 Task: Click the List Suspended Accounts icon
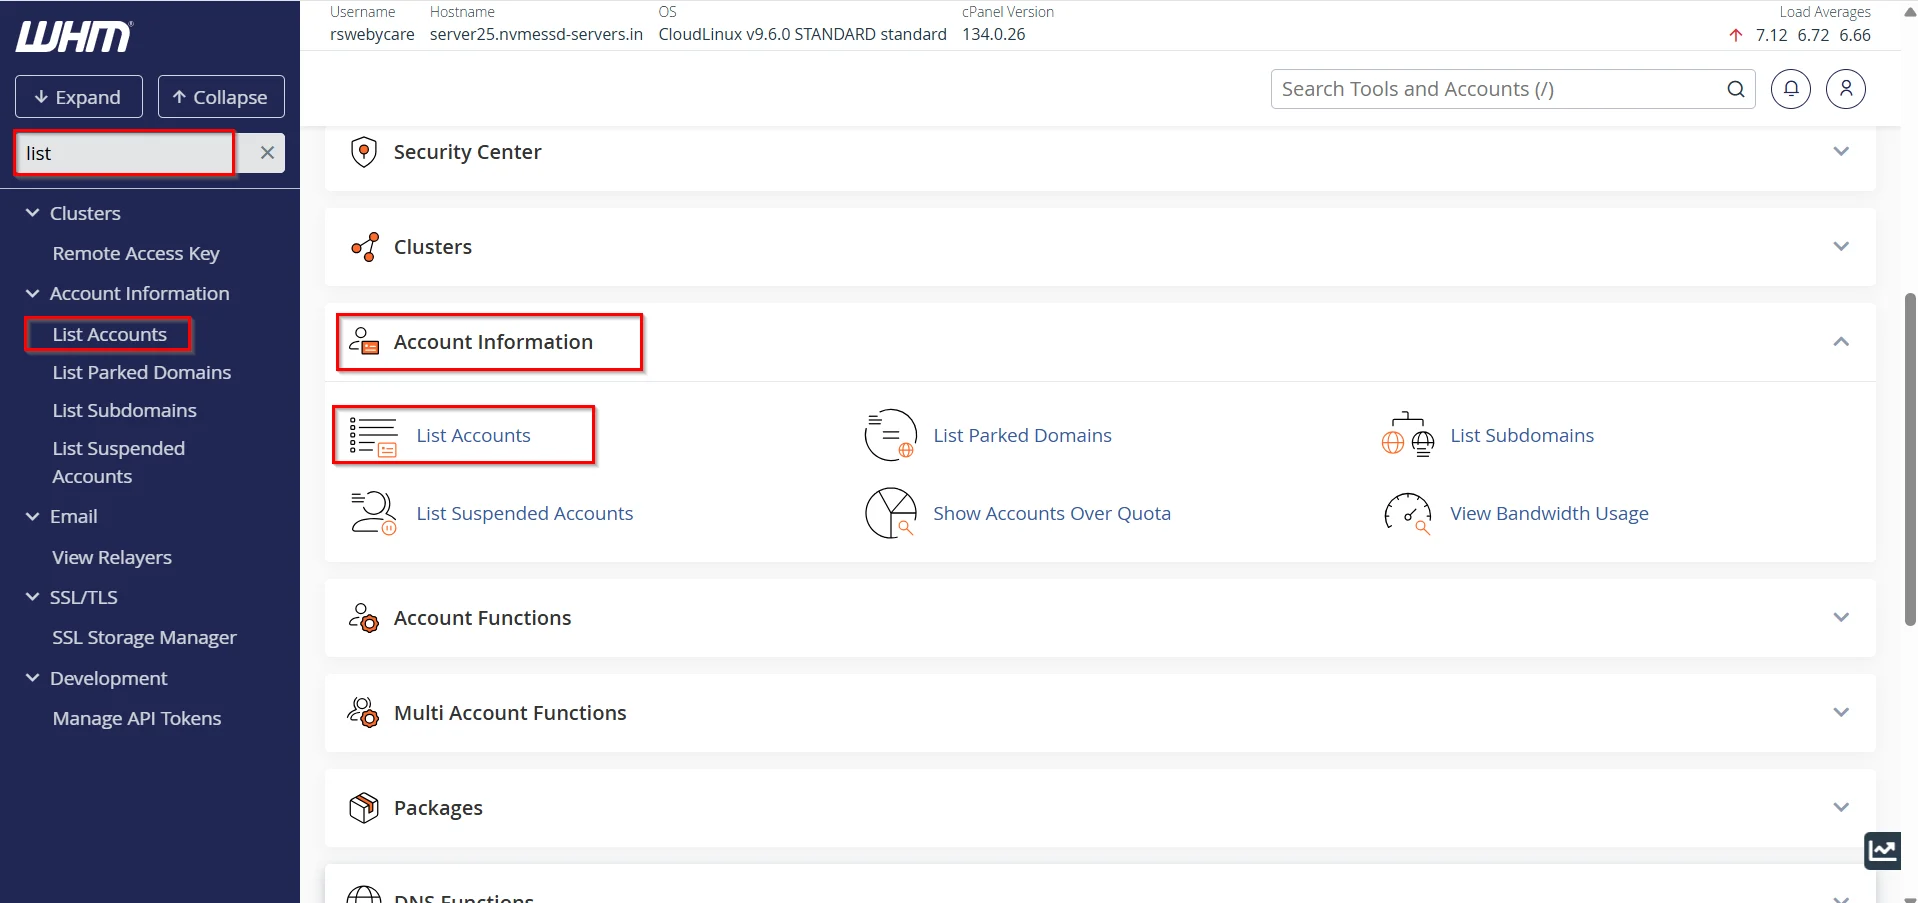pos(373,513)
